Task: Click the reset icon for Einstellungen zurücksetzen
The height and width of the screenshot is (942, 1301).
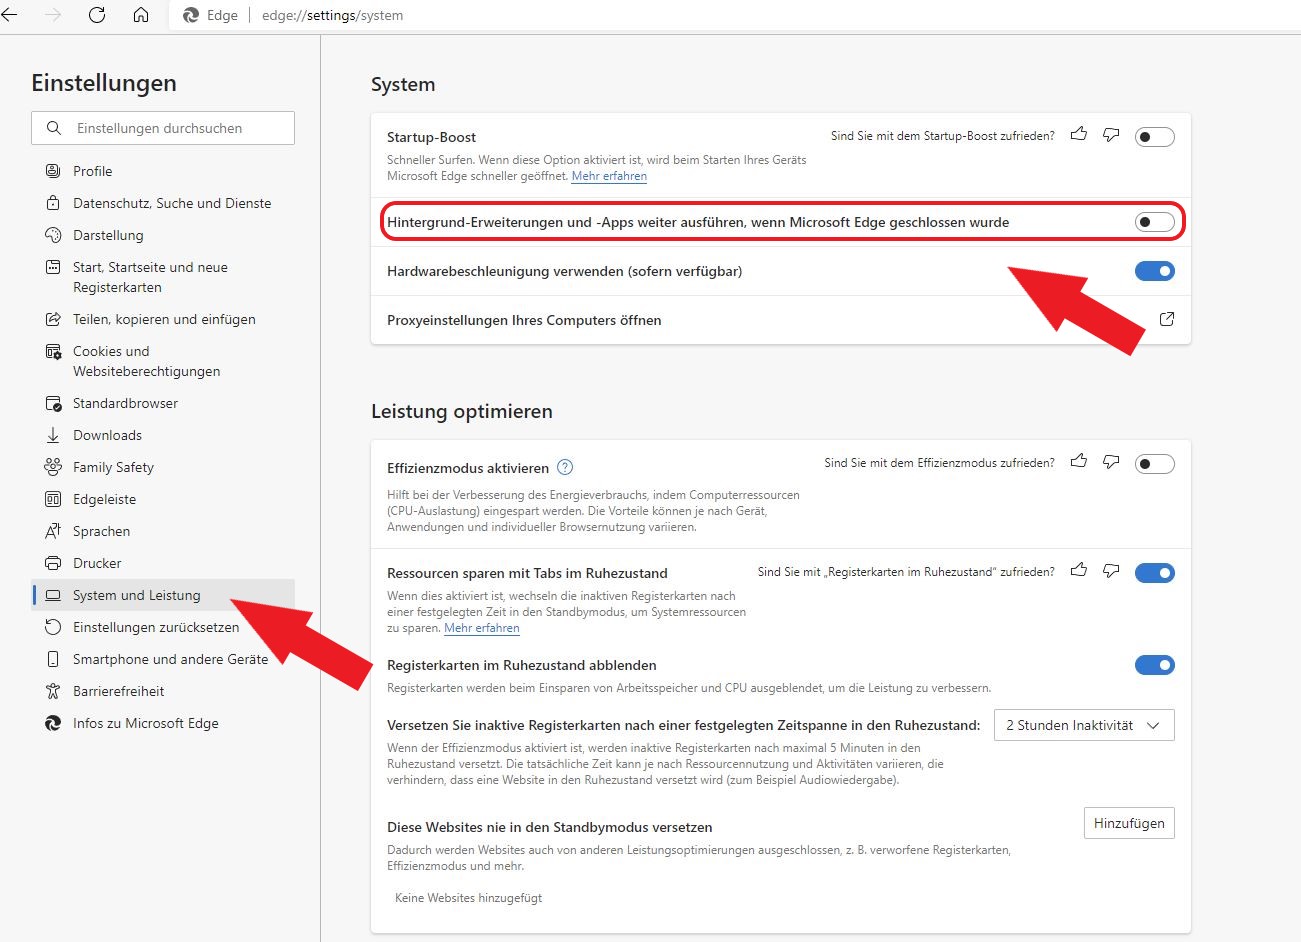Action: pos(53,627)
